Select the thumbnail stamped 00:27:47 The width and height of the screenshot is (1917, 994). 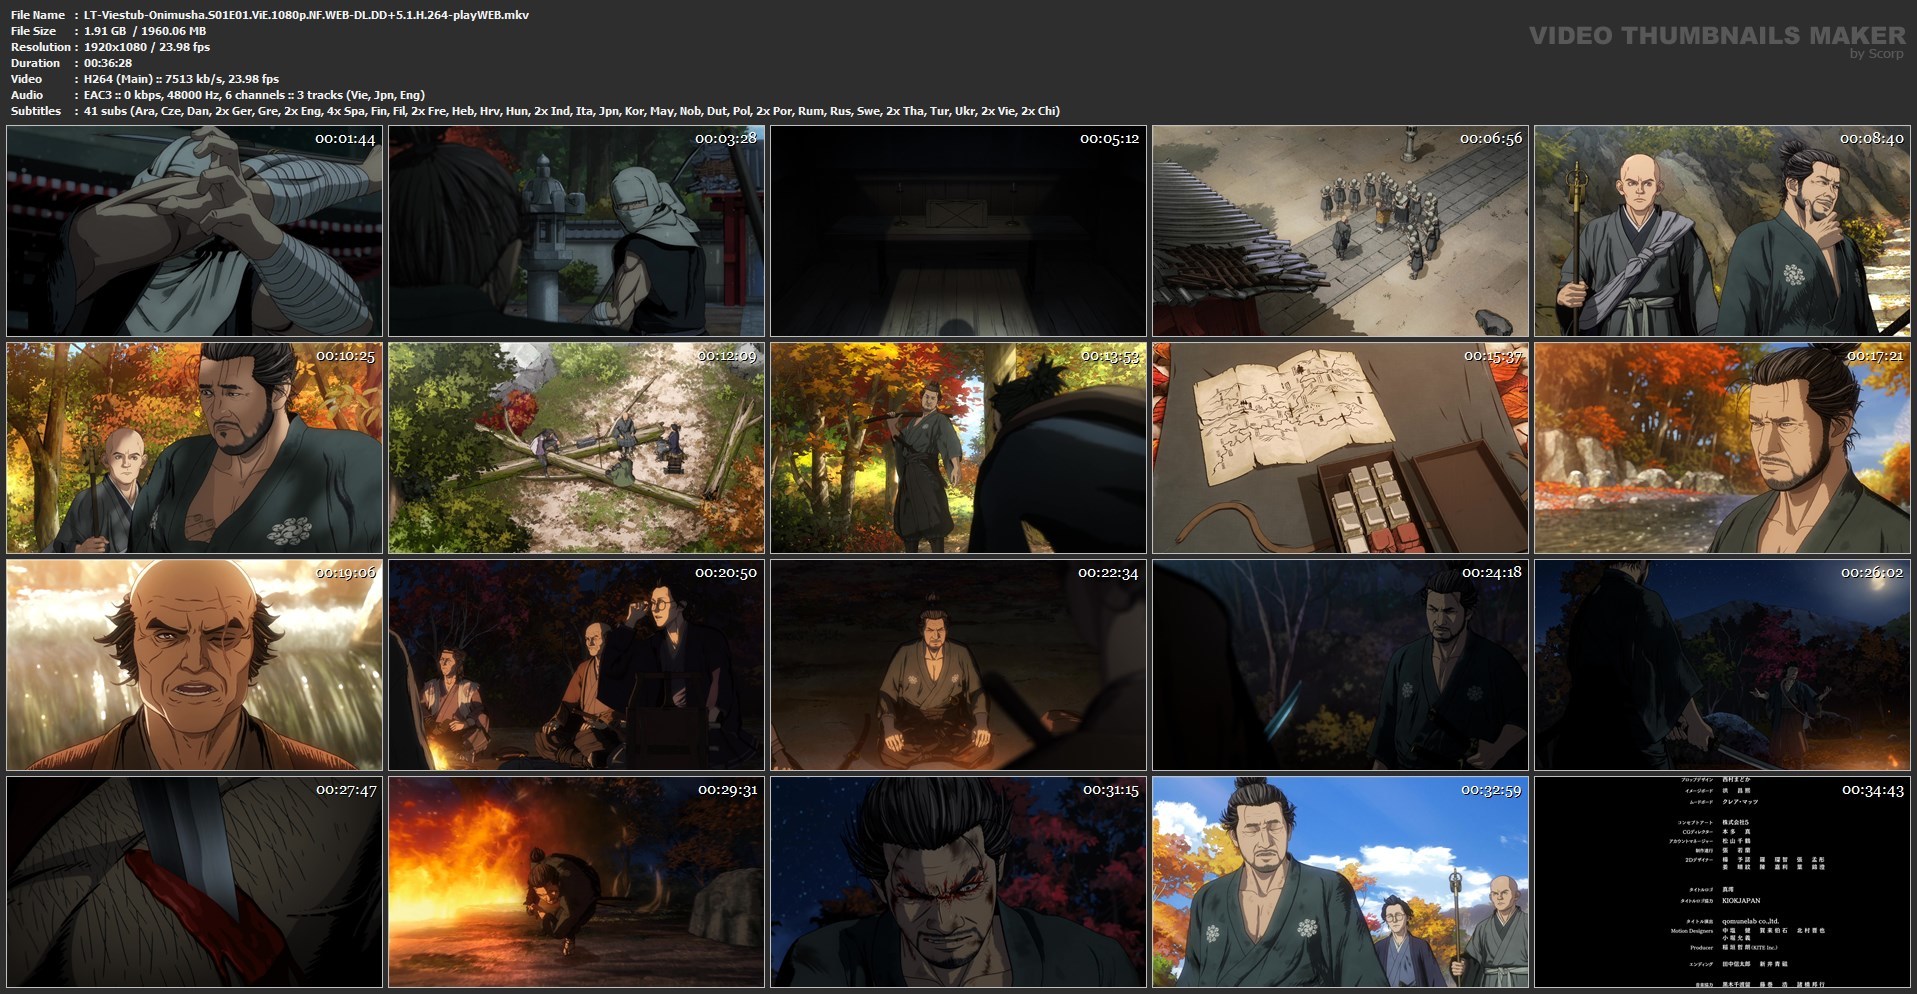[194, 882]
